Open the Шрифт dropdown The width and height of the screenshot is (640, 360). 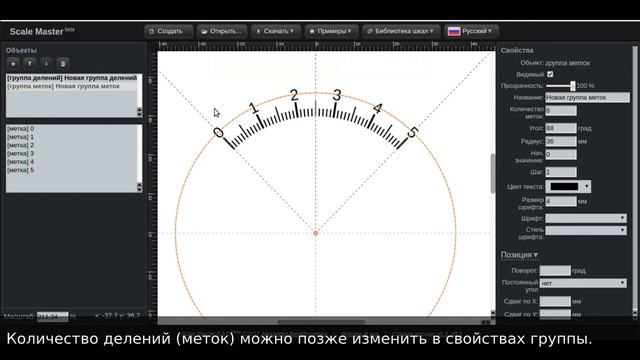(x=586, y=218)
